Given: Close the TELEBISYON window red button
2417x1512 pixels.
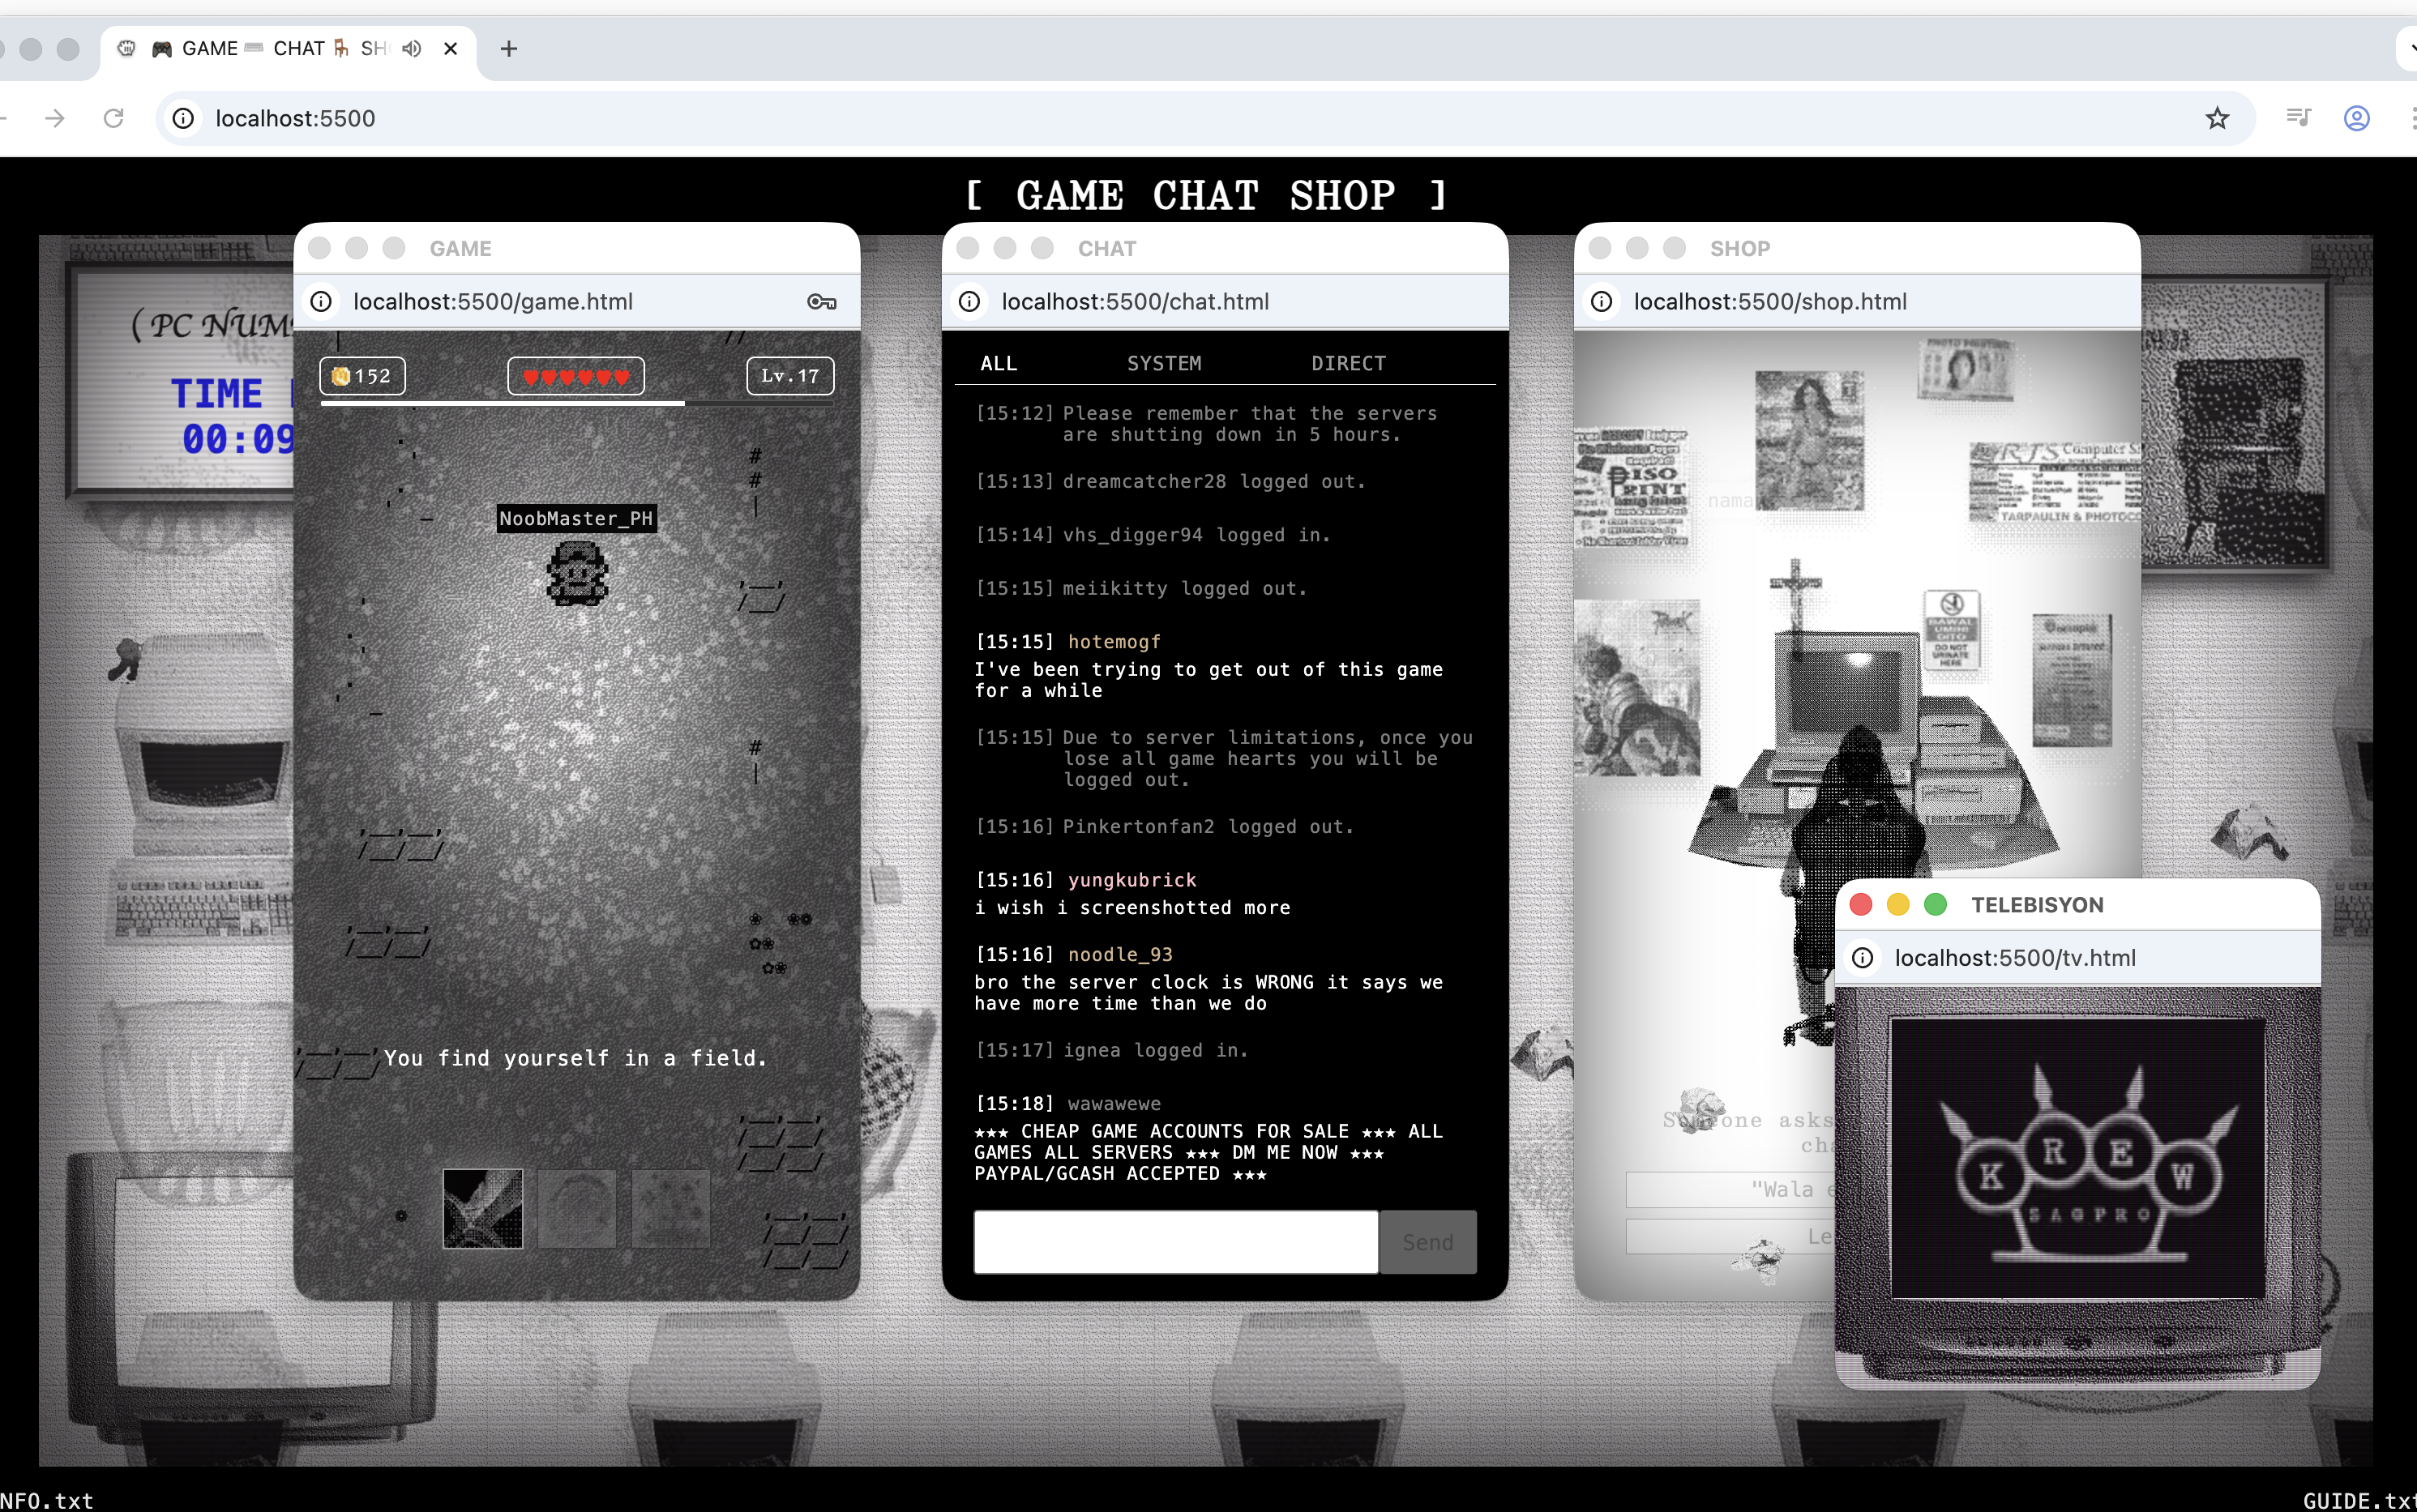Looking at the screenshot, I should [x=1861, y=904].
